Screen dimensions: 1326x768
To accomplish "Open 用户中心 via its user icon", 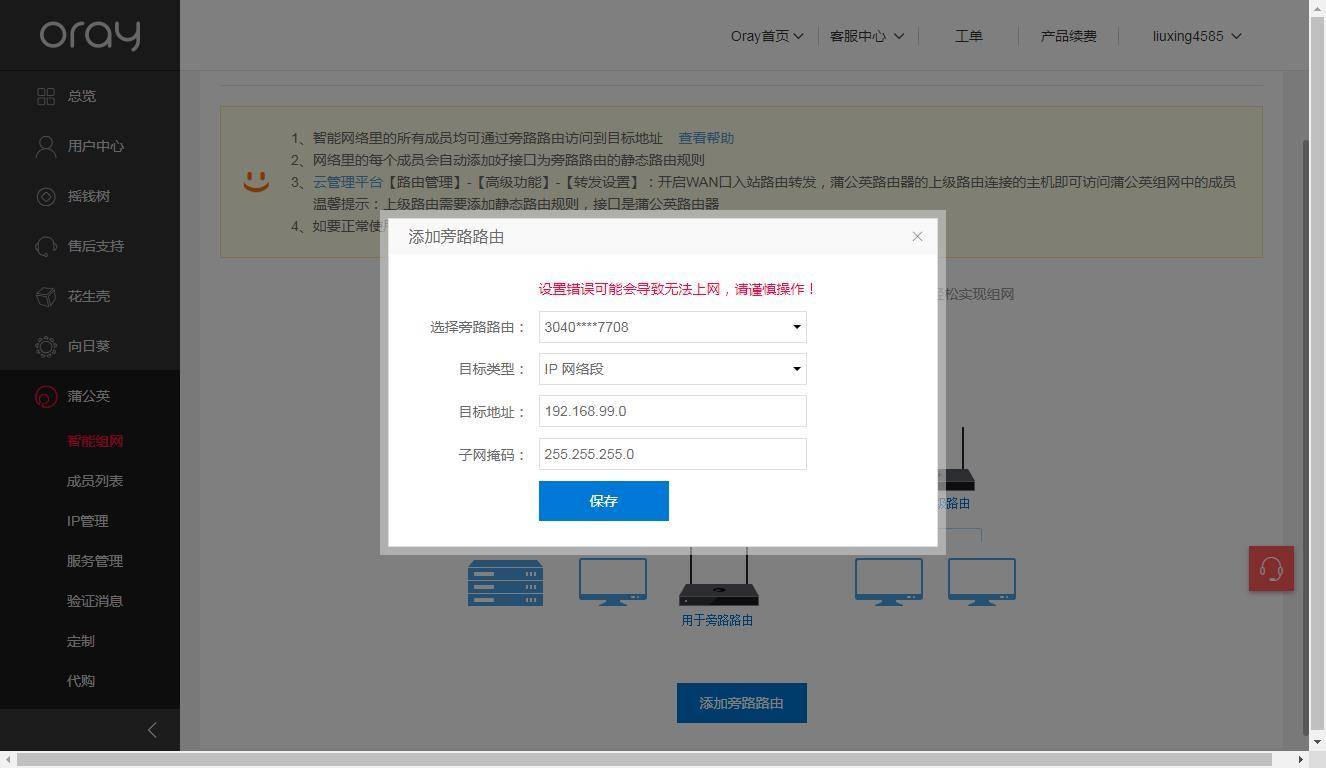I will pyautogui.click(x=46, y=146).
